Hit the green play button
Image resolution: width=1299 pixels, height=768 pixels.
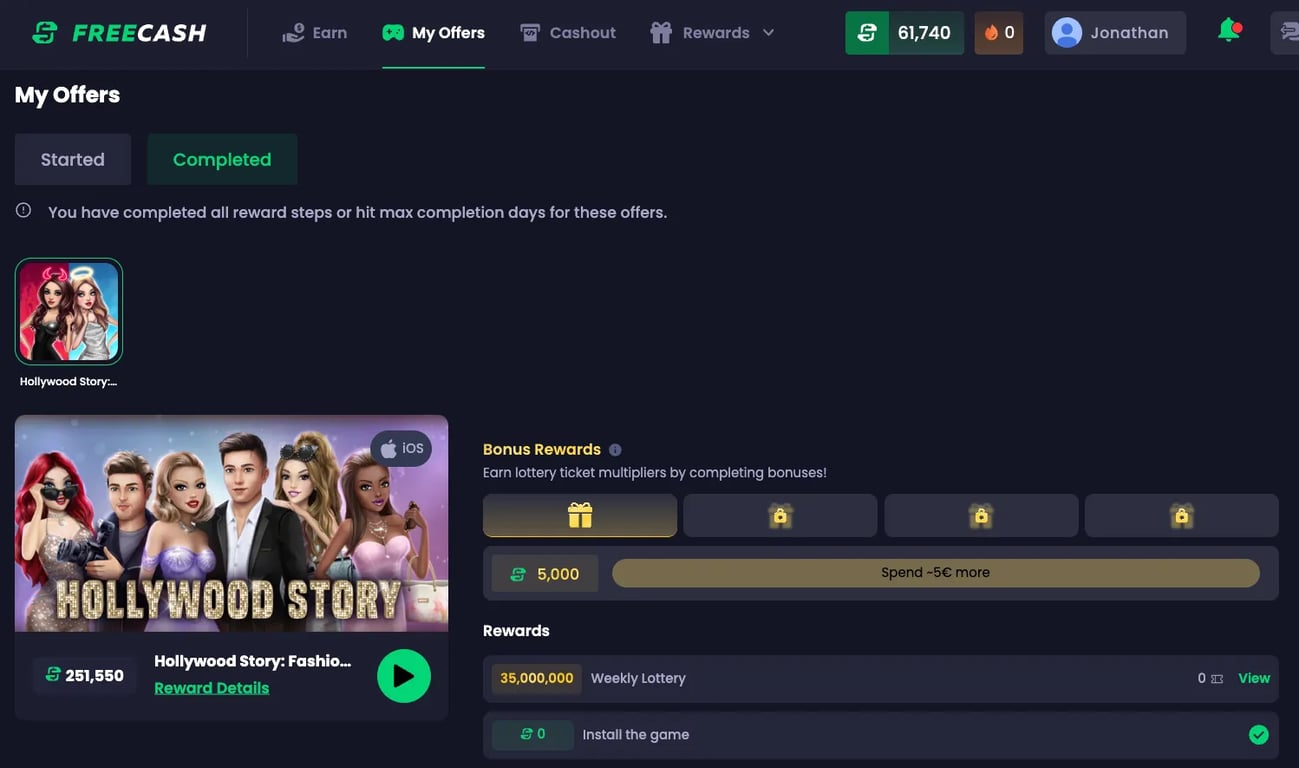[404, 676]
